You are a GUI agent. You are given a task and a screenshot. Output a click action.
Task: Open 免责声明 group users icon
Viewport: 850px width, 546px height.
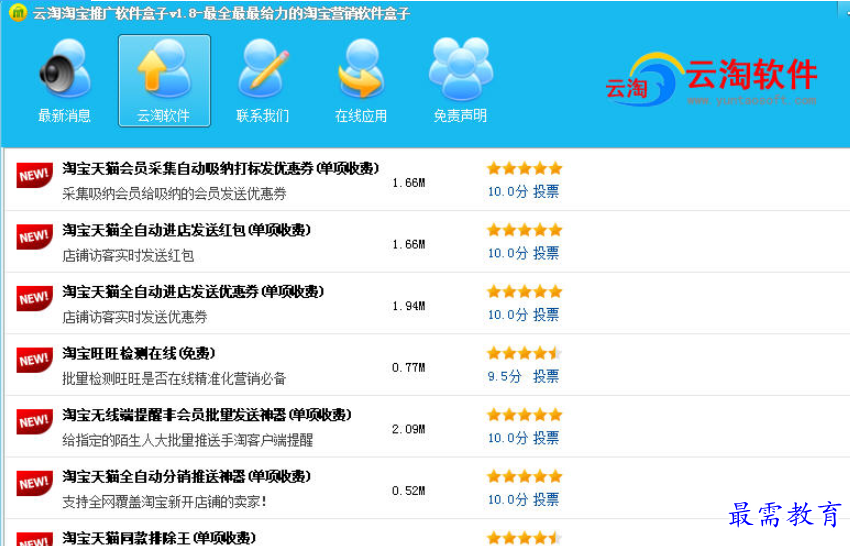(460, 80)
